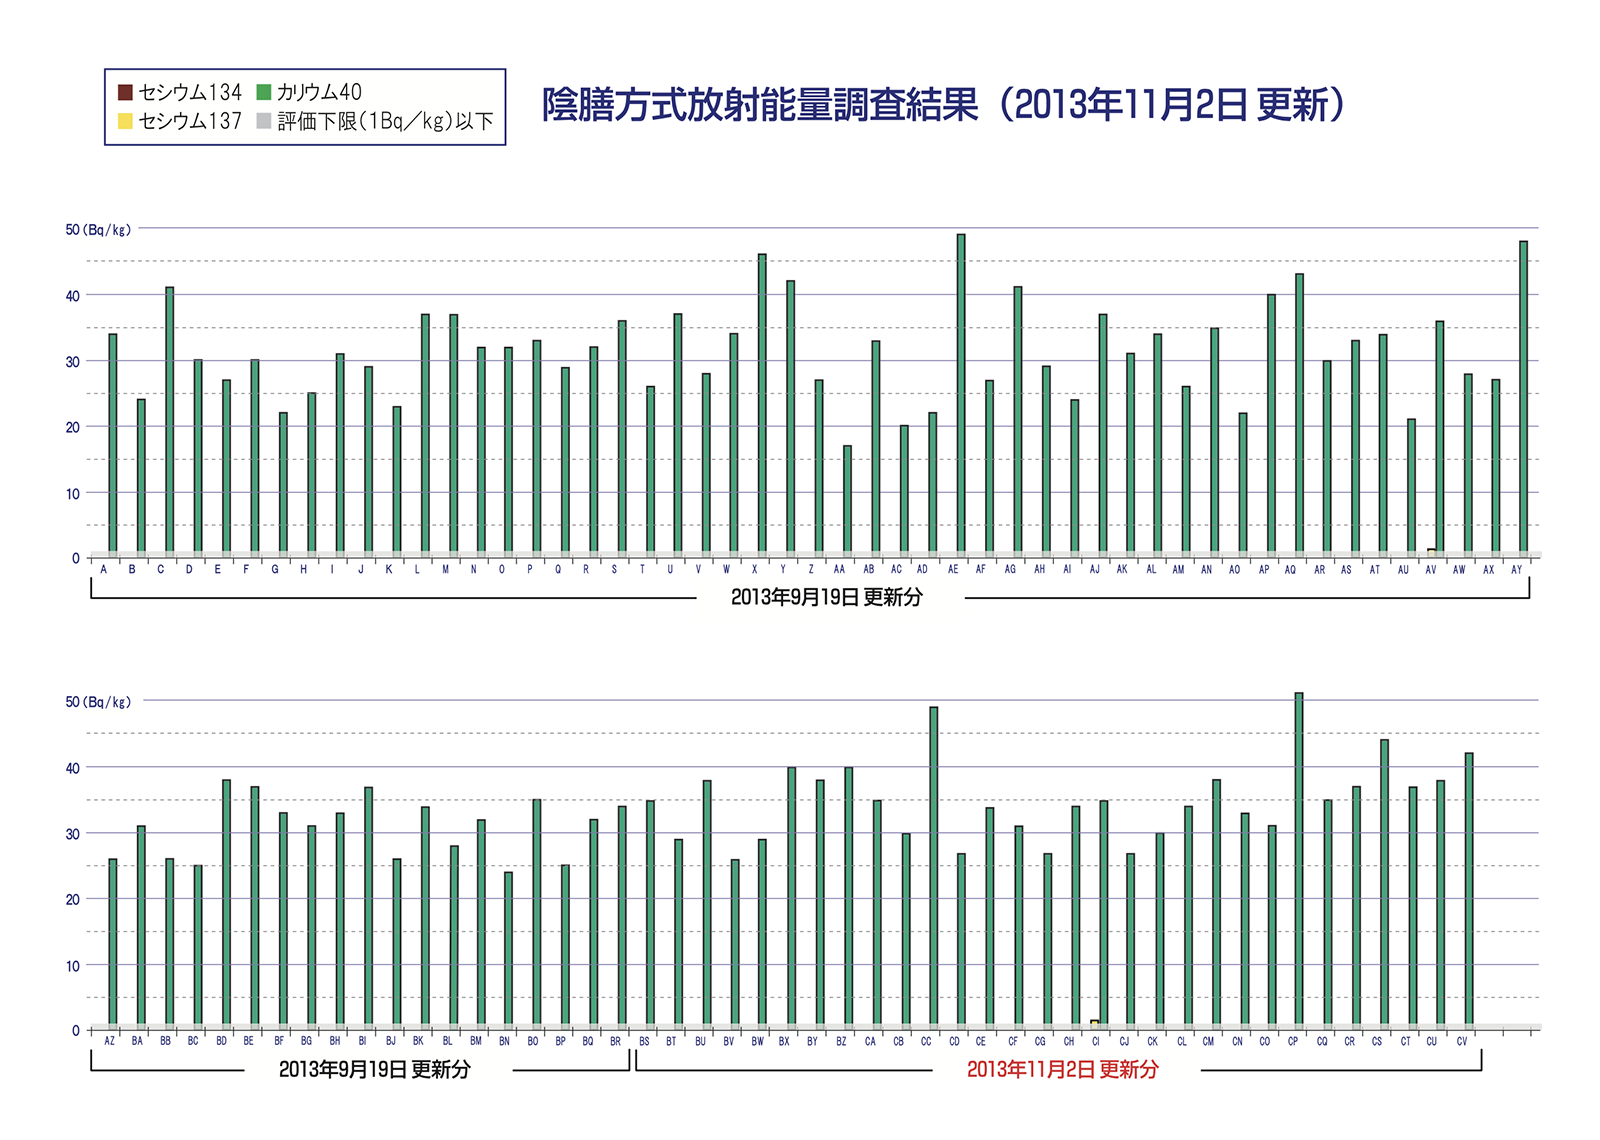Image resolution: width=1600 pixels, height=1140 pixels.
Task: Click the x-axis label BK
Action: click(418, 1041)
